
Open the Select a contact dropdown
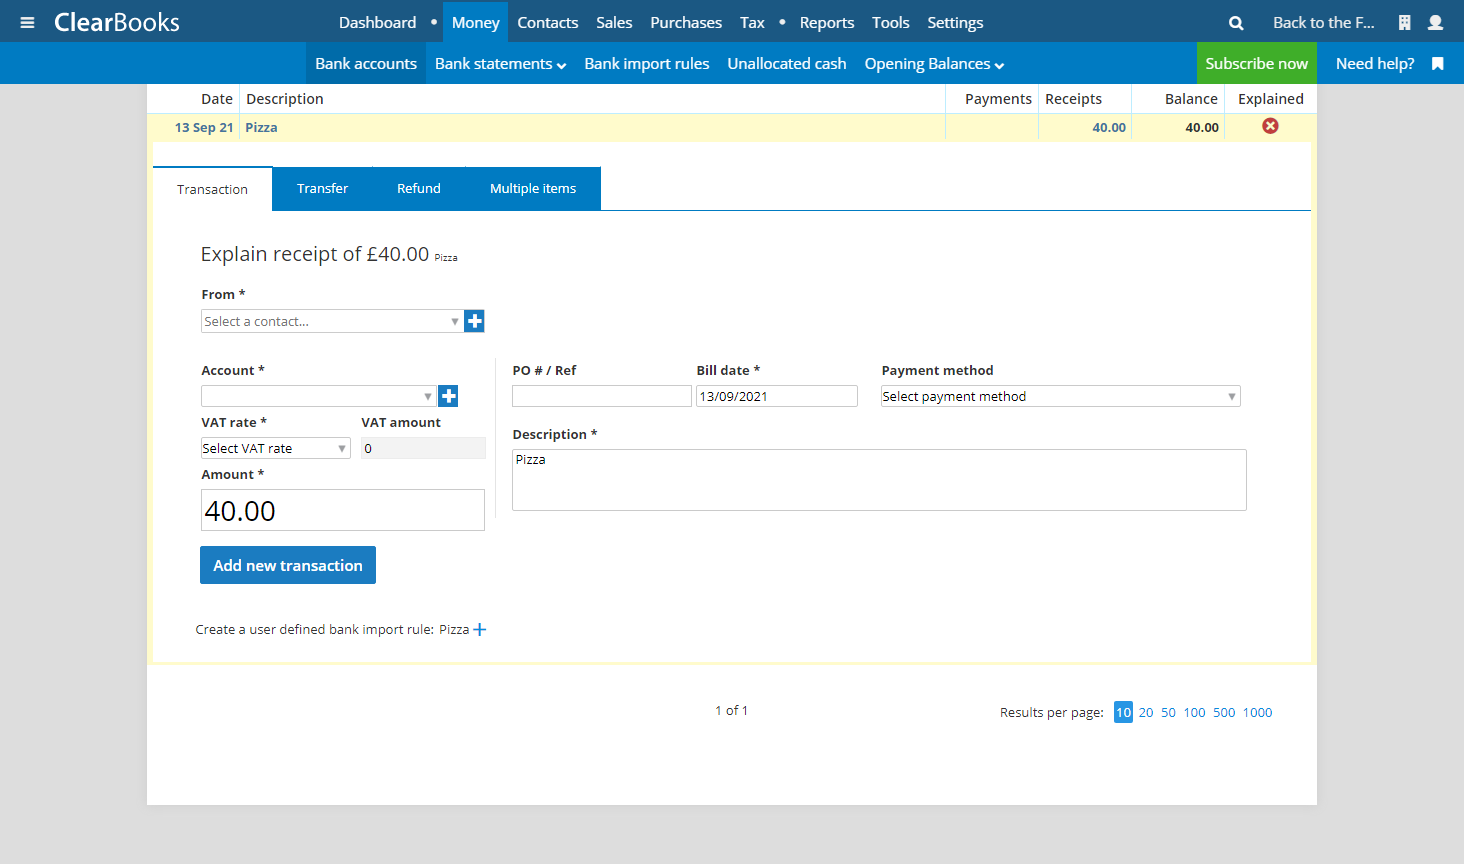331,321
